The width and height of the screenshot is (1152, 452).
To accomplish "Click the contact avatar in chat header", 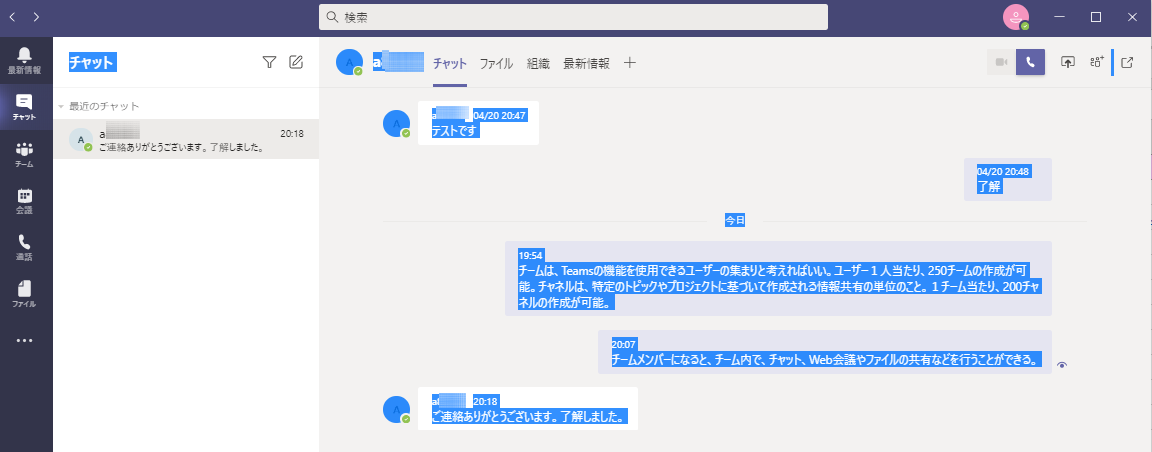I will point(349,62).
